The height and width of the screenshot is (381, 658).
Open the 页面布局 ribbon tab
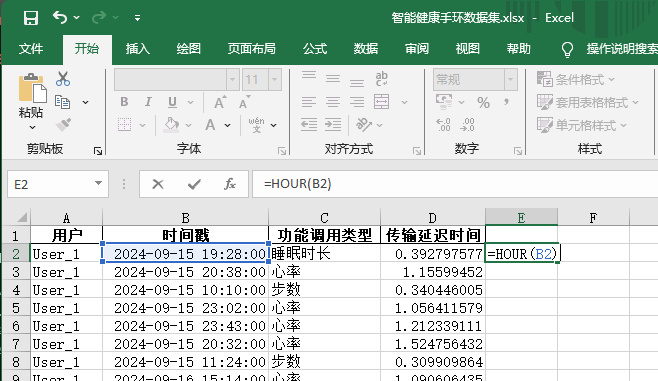tap(251, 49)
